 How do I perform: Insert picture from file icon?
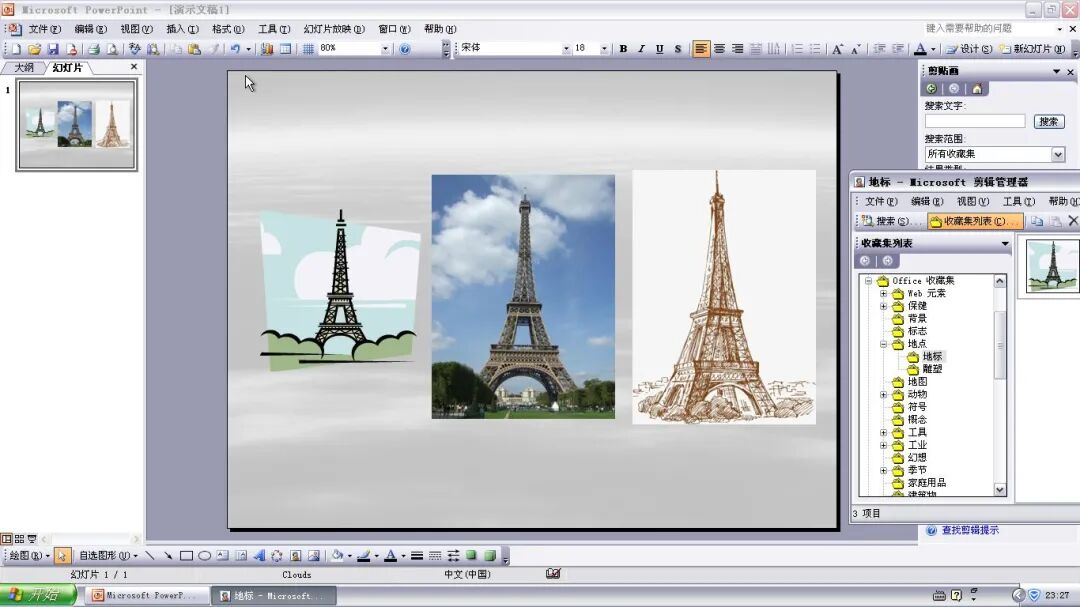[313, 555]
